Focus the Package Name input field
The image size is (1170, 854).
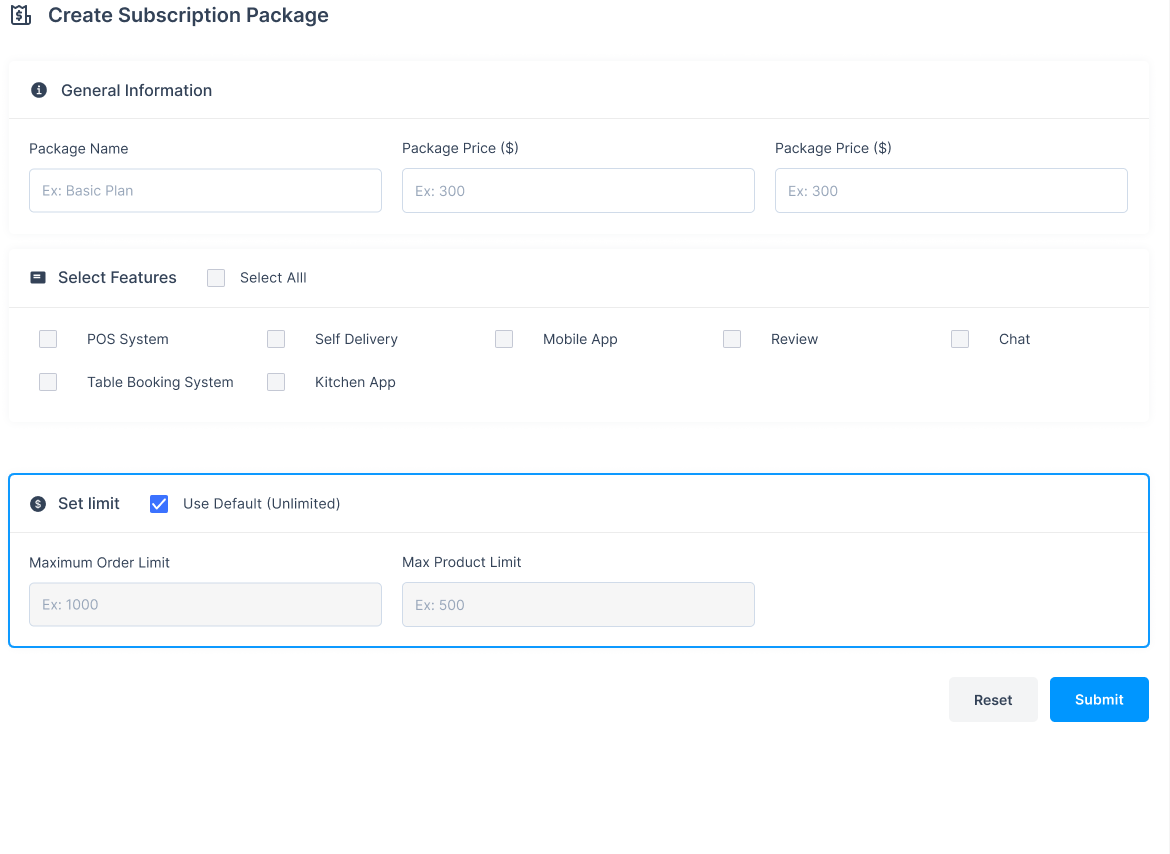(x=205, y=190)
